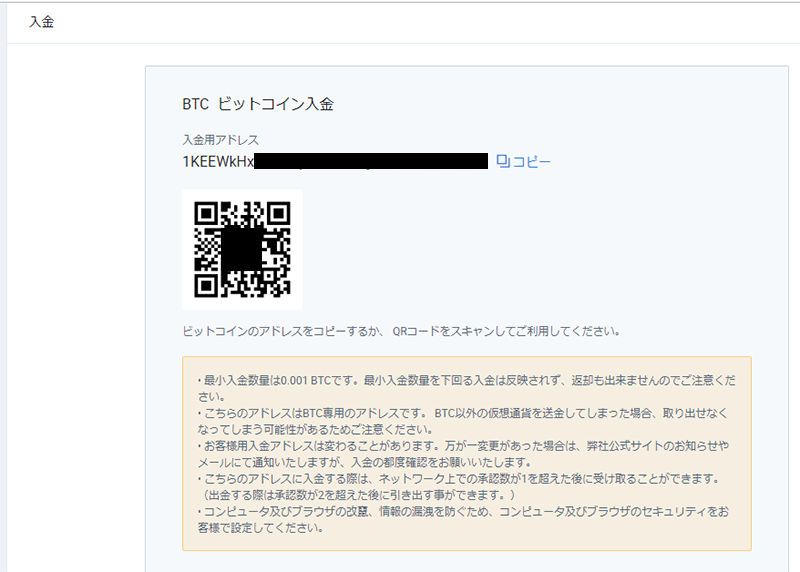Image resolution: width=800 pixels, height=572 pixels.
Task: Click the 最小入金数量は0.001 BTC notice line
Action: [466, 388]
